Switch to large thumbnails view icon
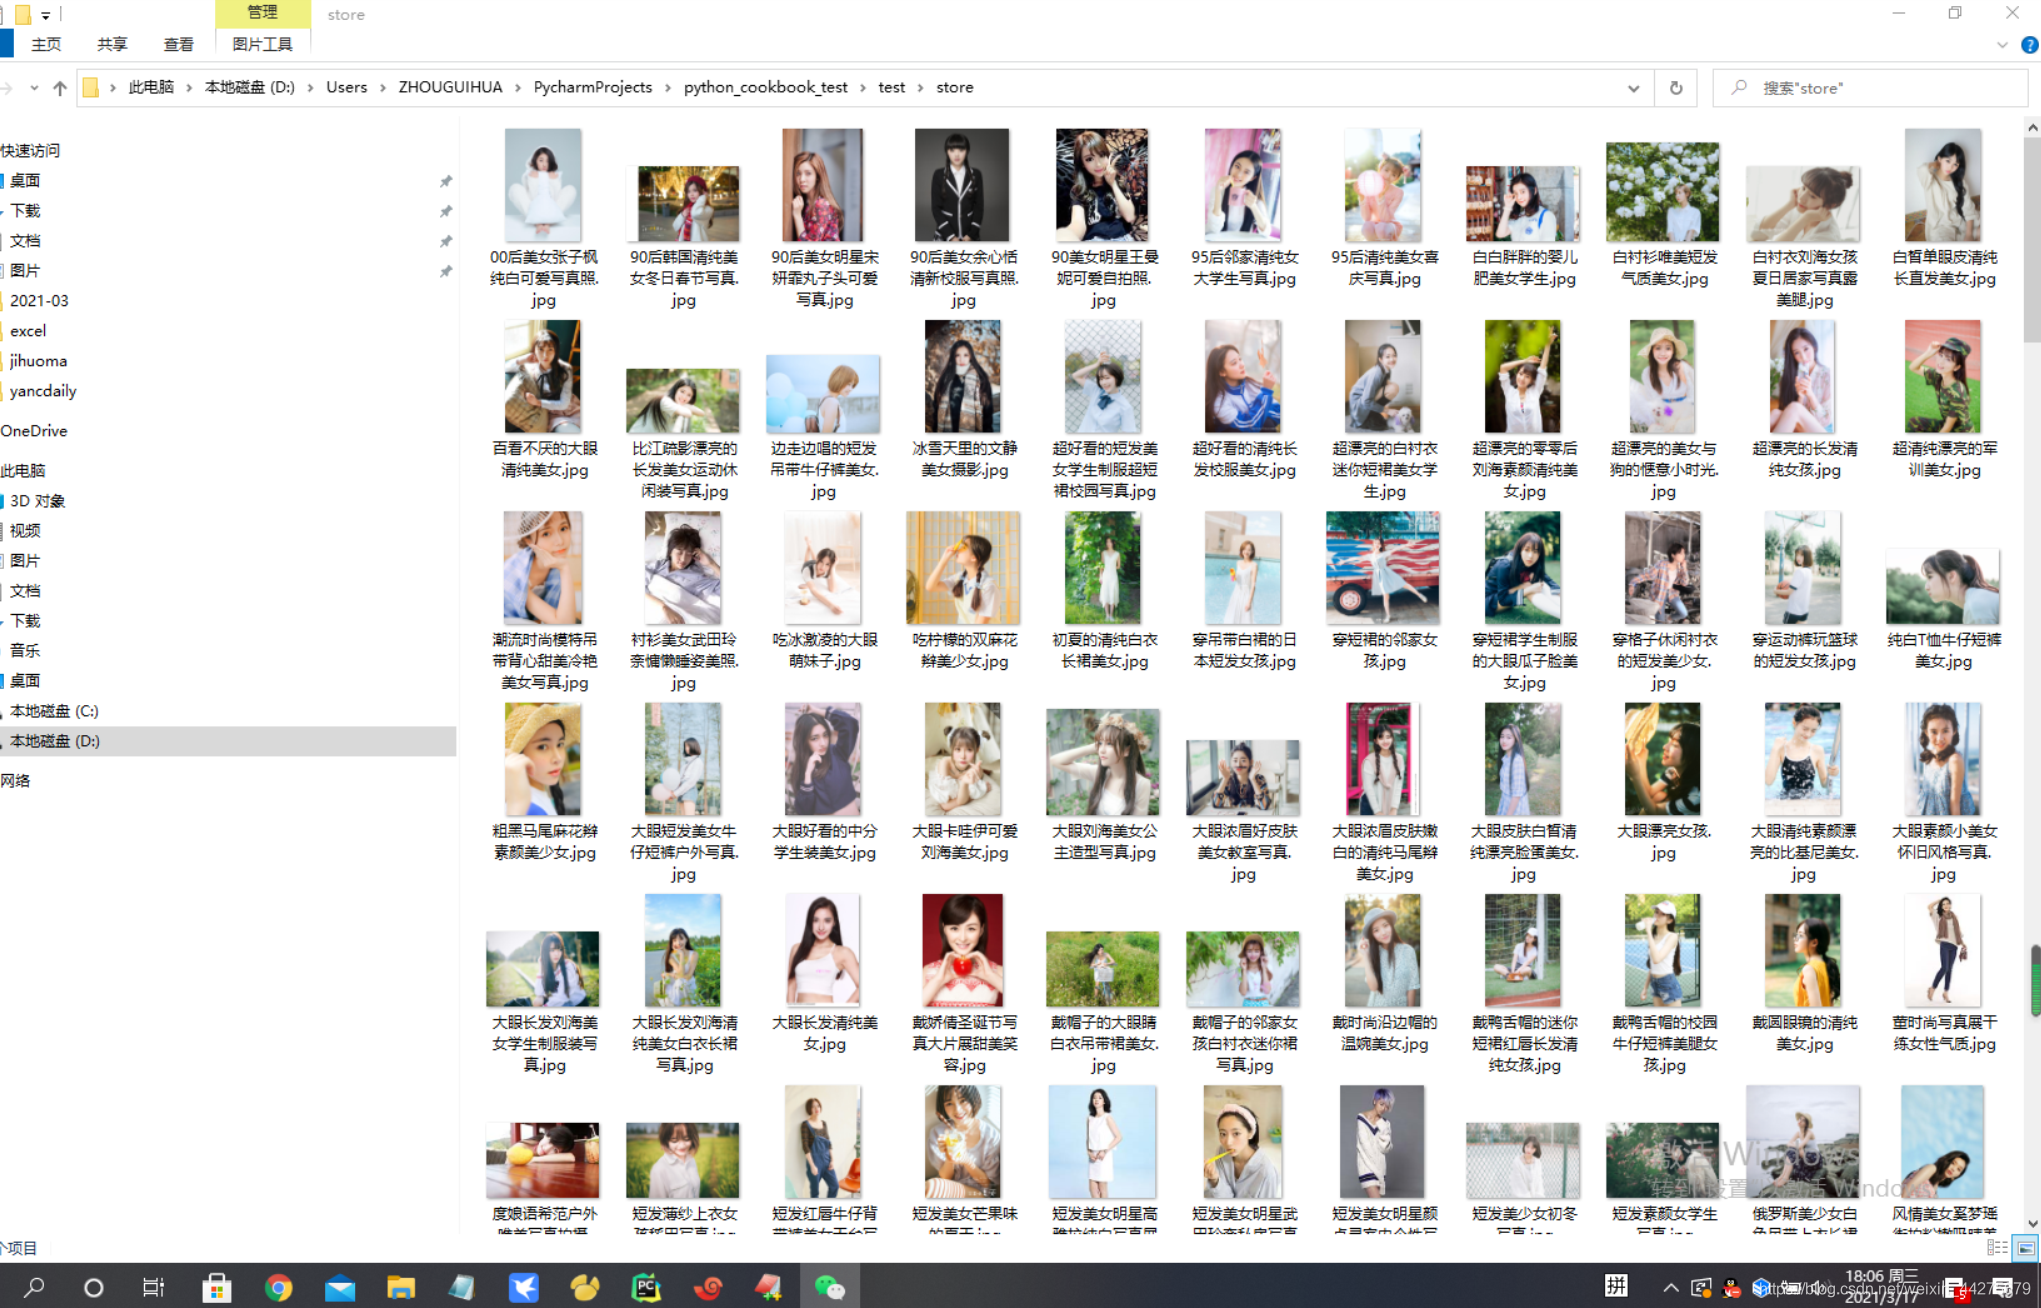Screen dimensions: 2041x1308 tap(2025, 1247)
